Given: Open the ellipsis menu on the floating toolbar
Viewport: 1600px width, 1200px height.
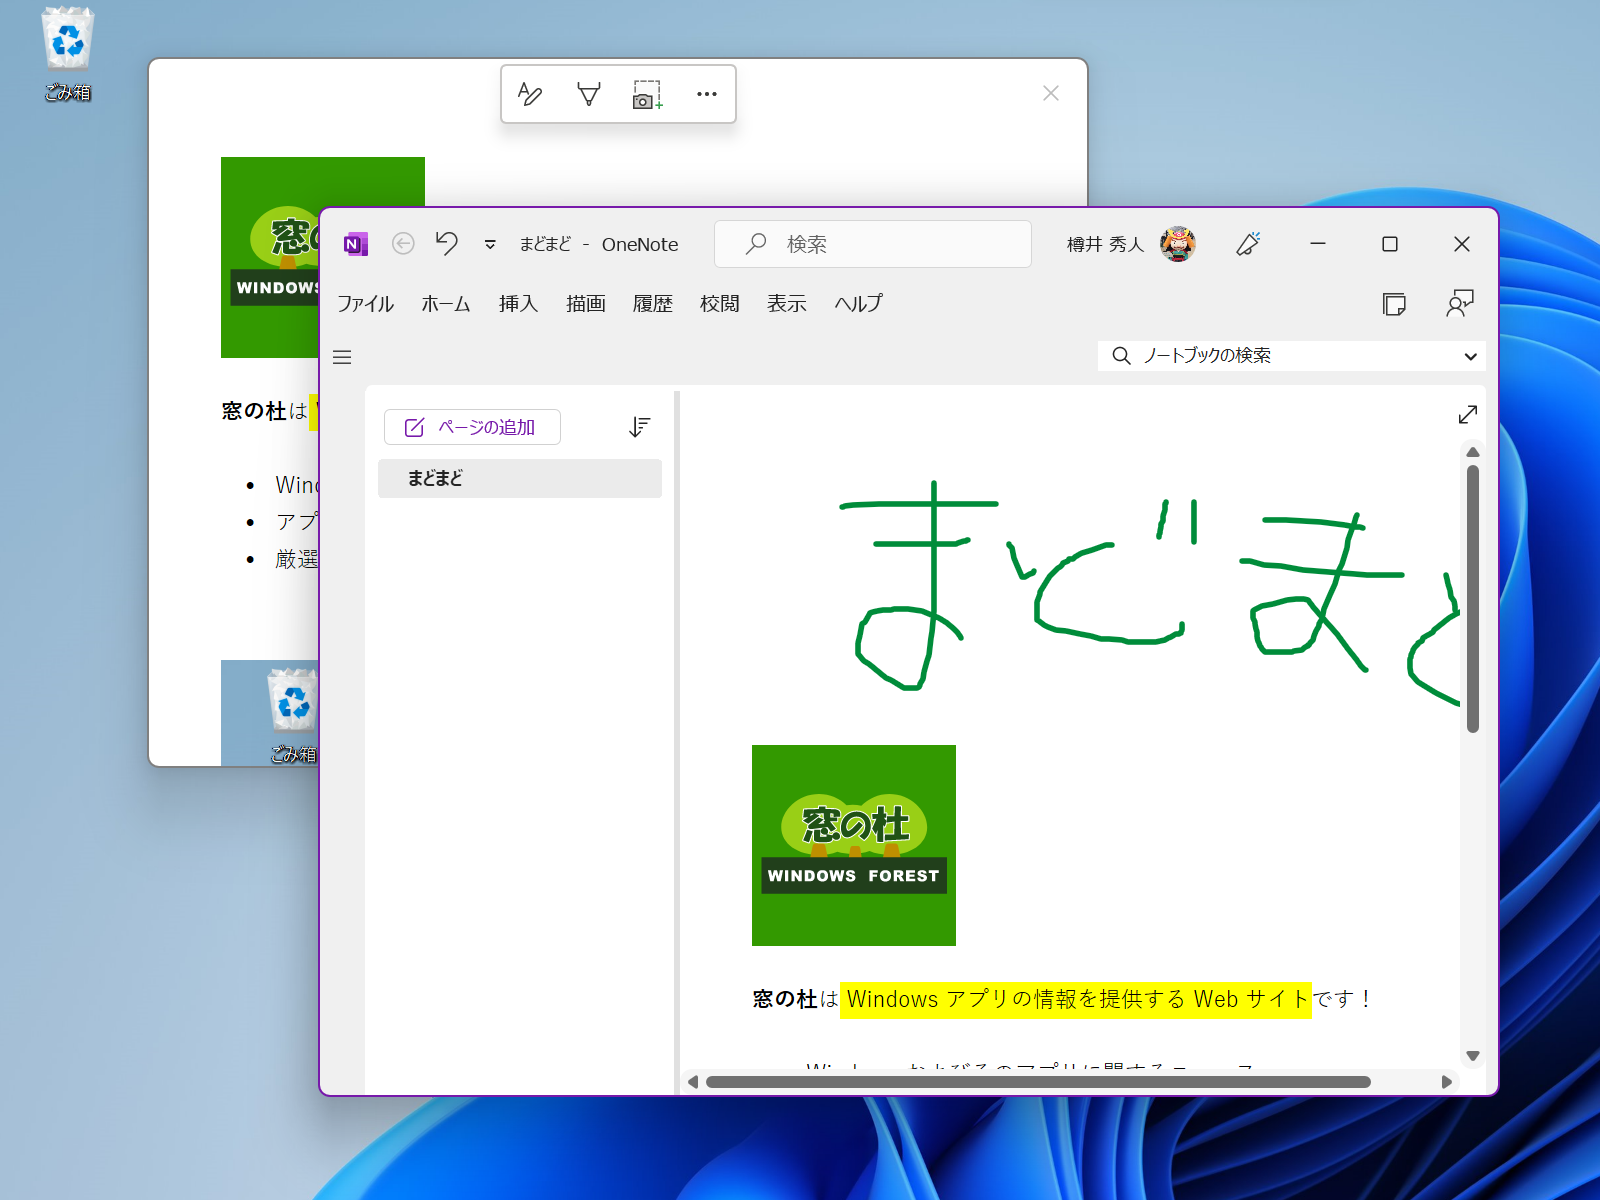Looking at the screenshot, I should pos(707,93).
